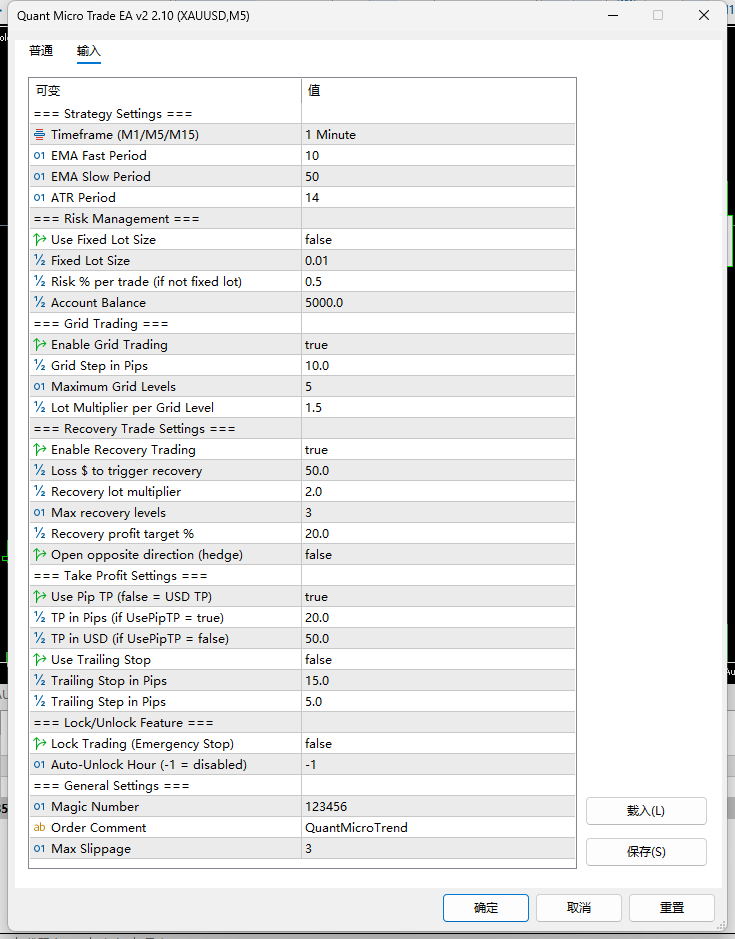
Task: Select the === Risk Management === row
Action: point(303,219)
